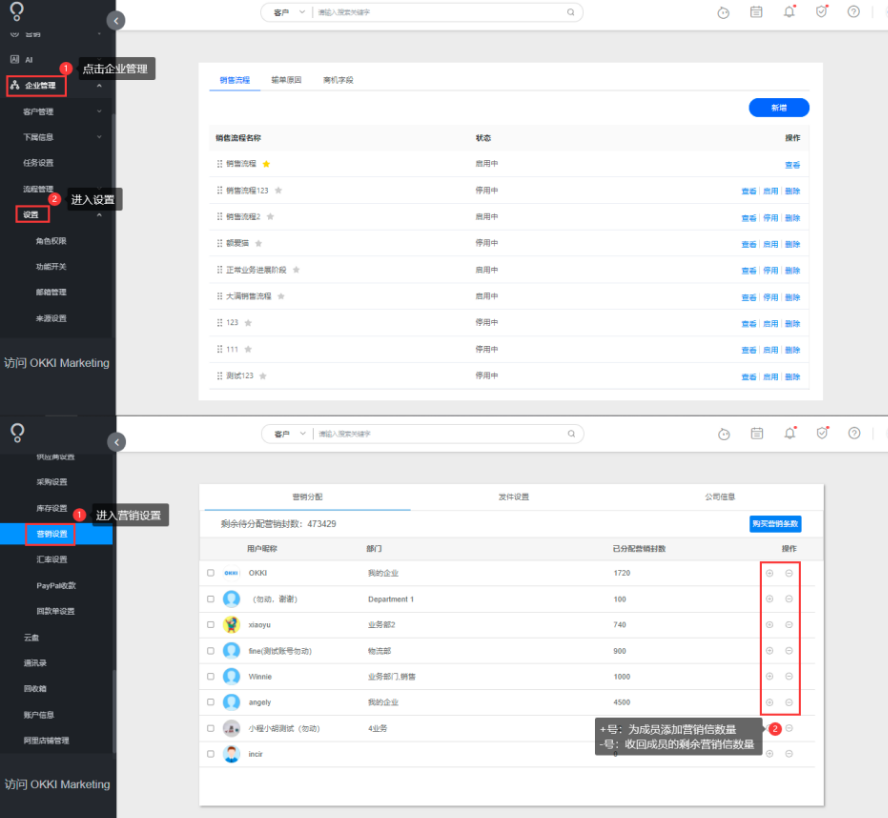Image resolution: width=888 pixels, height=818 pixels.
Task: Click the drag handle of the 销售流程2 row
Action: point(220,216)
